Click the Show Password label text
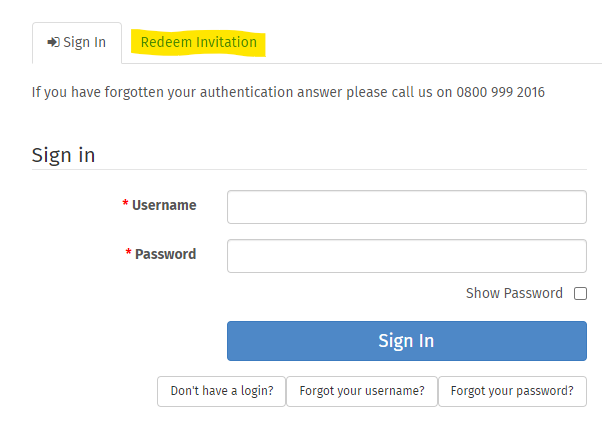The image size is (602, 432). (x=514, y=293)
